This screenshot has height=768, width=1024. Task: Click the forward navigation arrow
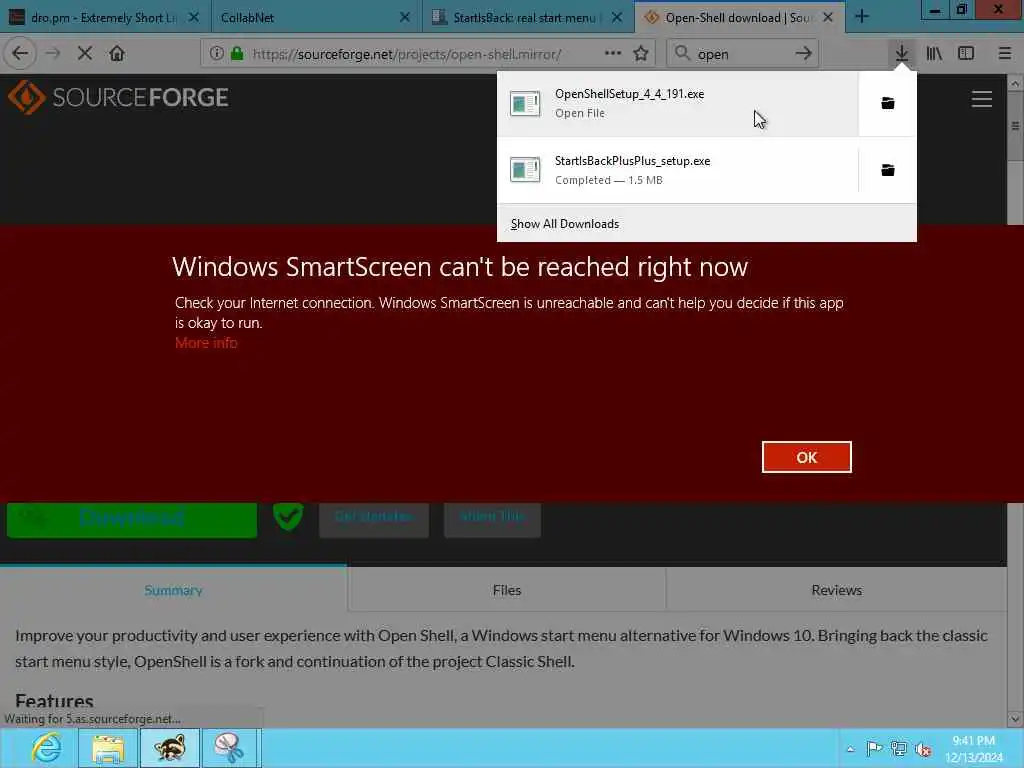53,54
